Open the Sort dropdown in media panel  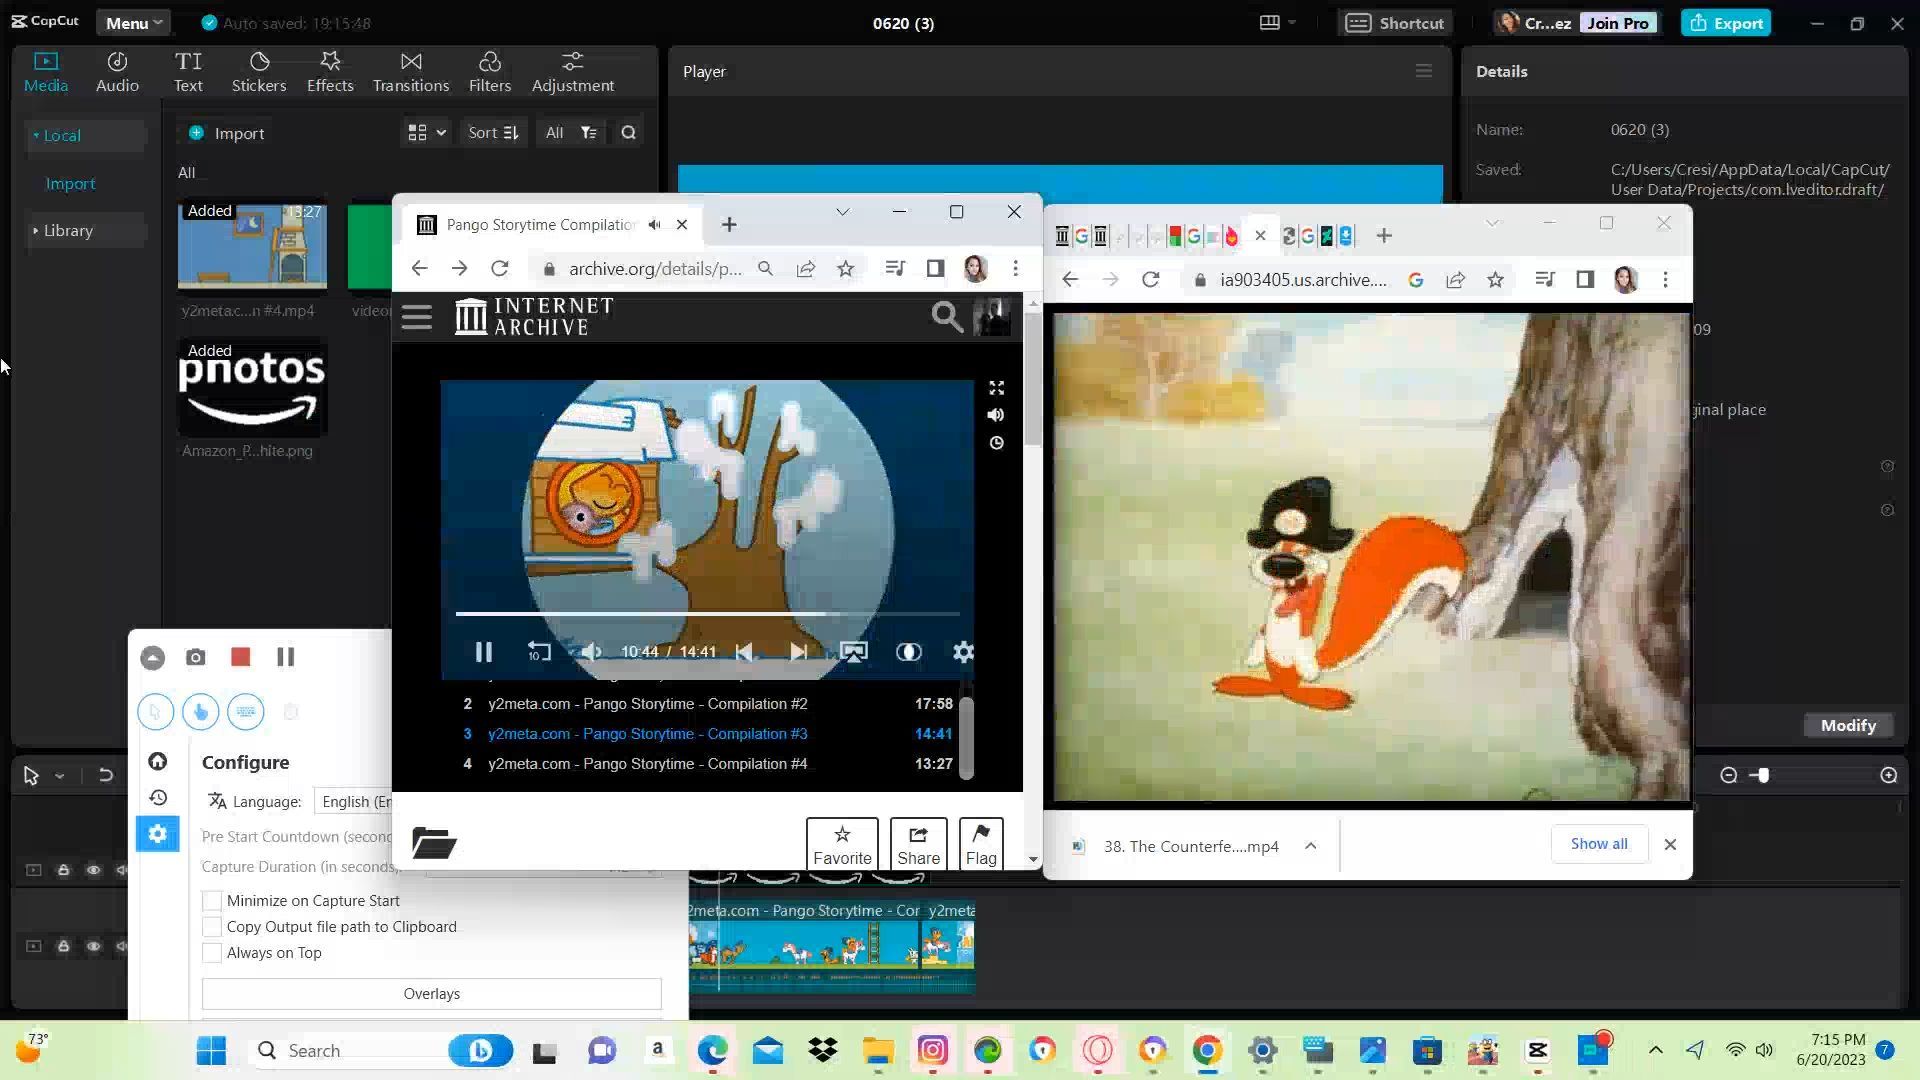click(492, 132)
